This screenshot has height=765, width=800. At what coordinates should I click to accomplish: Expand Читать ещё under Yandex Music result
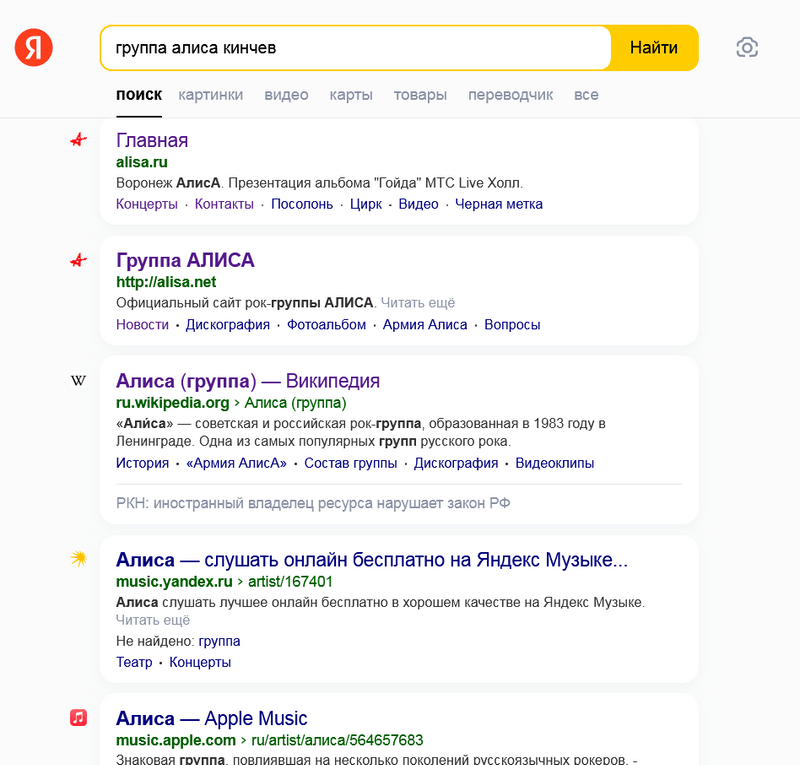[152, 620]
